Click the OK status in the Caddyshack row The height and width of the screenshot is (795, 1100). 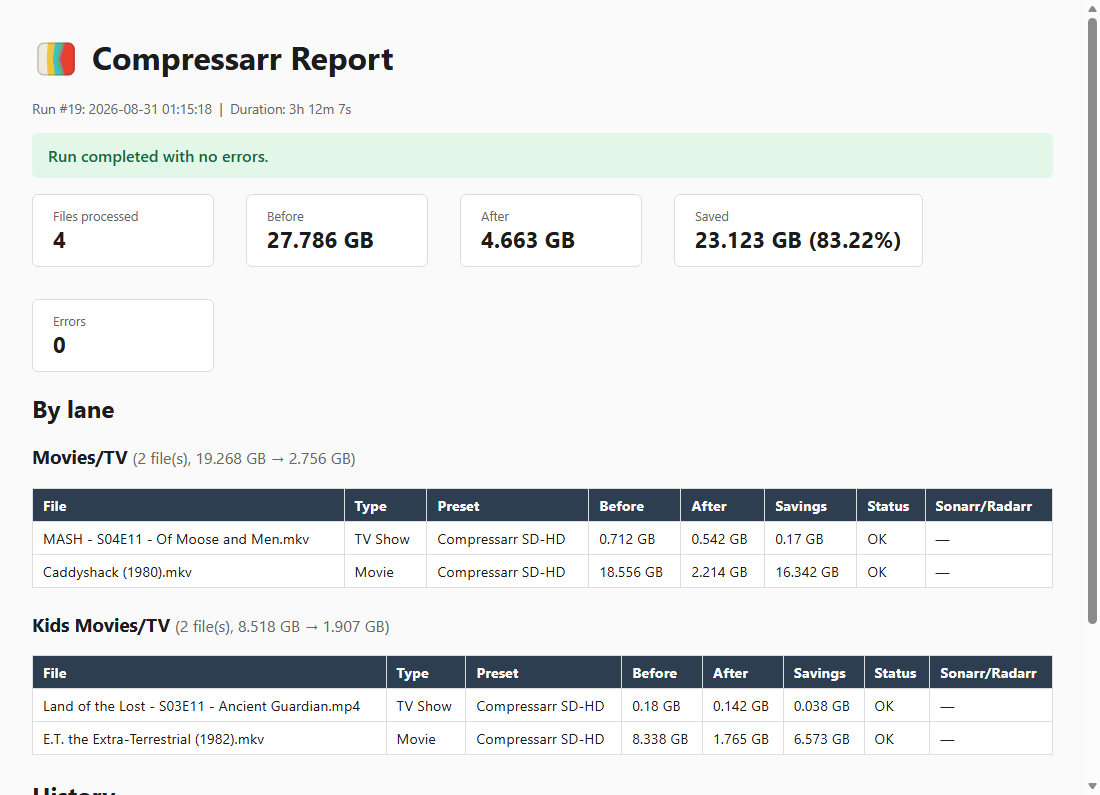[877, 572]
